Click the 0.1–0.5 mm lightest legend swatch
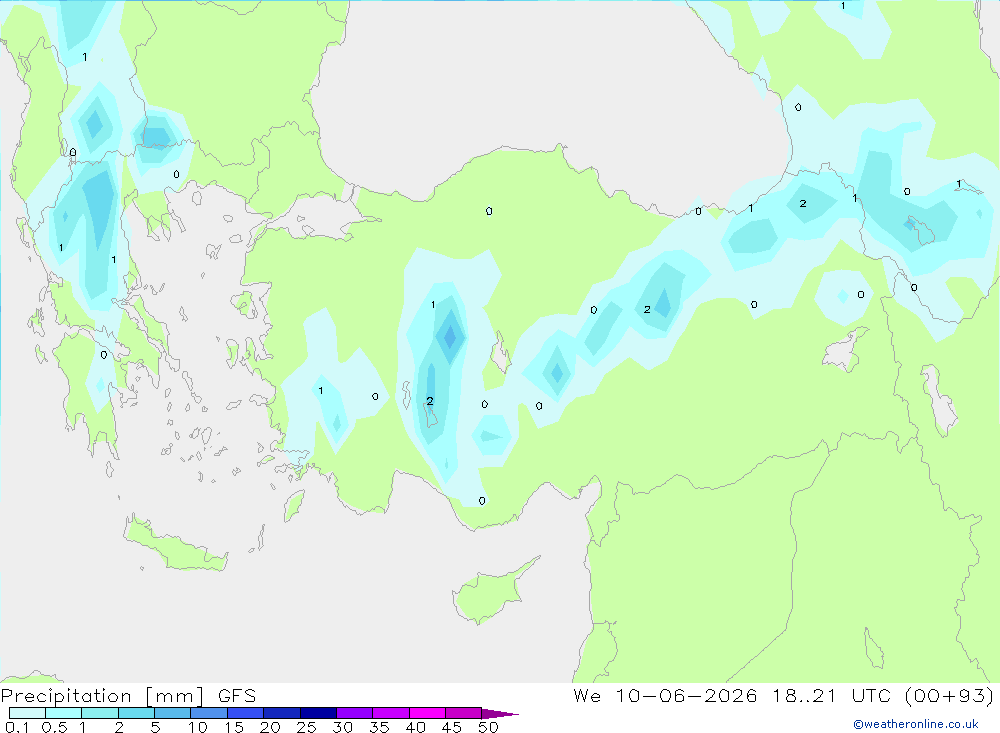This screenshot has width=1000, height=733. coord(27,713)
